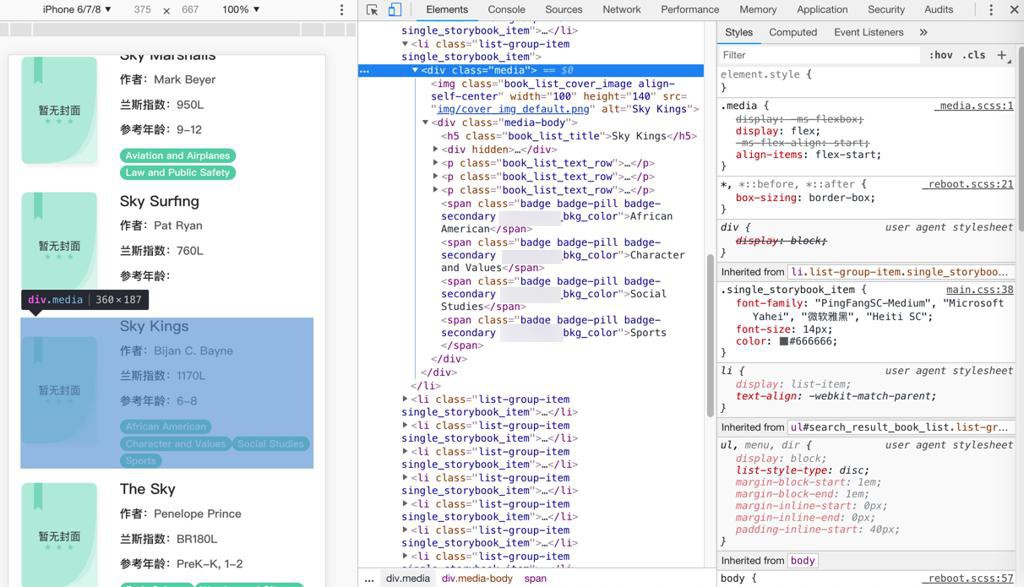
Task: Open the Memory tab
Action: point(758,10)
